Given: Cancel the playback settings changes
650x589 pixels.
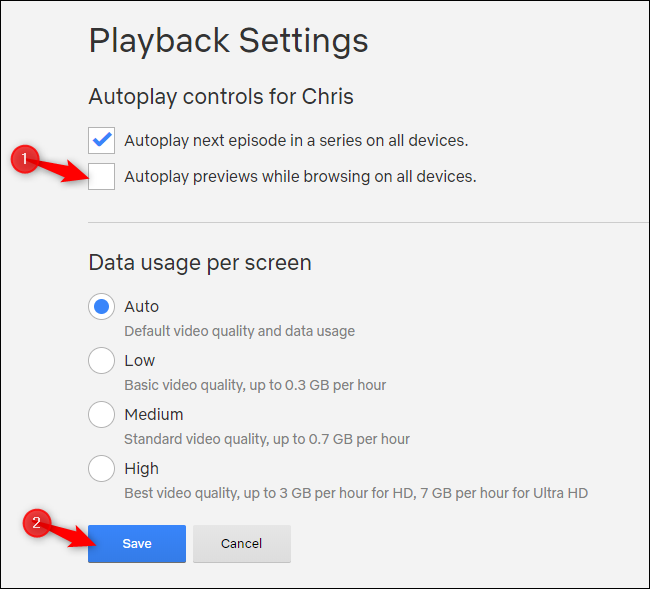Looking at the screenshot, I should [241, 544].
